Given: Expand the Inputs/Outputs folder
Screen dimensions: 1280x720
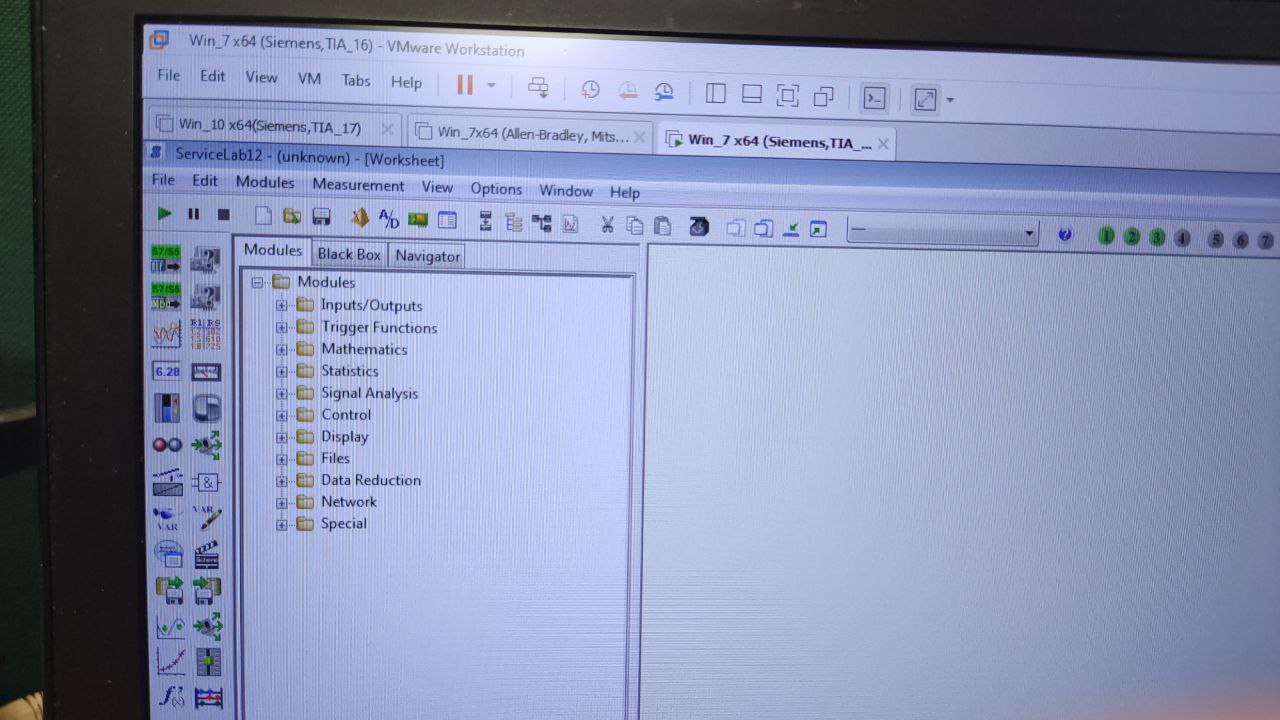Looking at the screenshot, I should coord(281,305).
